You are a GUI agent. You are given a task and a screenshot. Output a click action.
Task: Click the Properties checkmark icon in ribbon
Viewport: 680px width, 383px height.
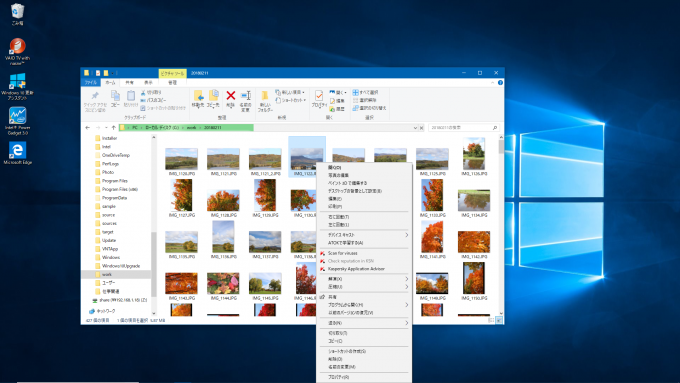click(x=319, y=96)
